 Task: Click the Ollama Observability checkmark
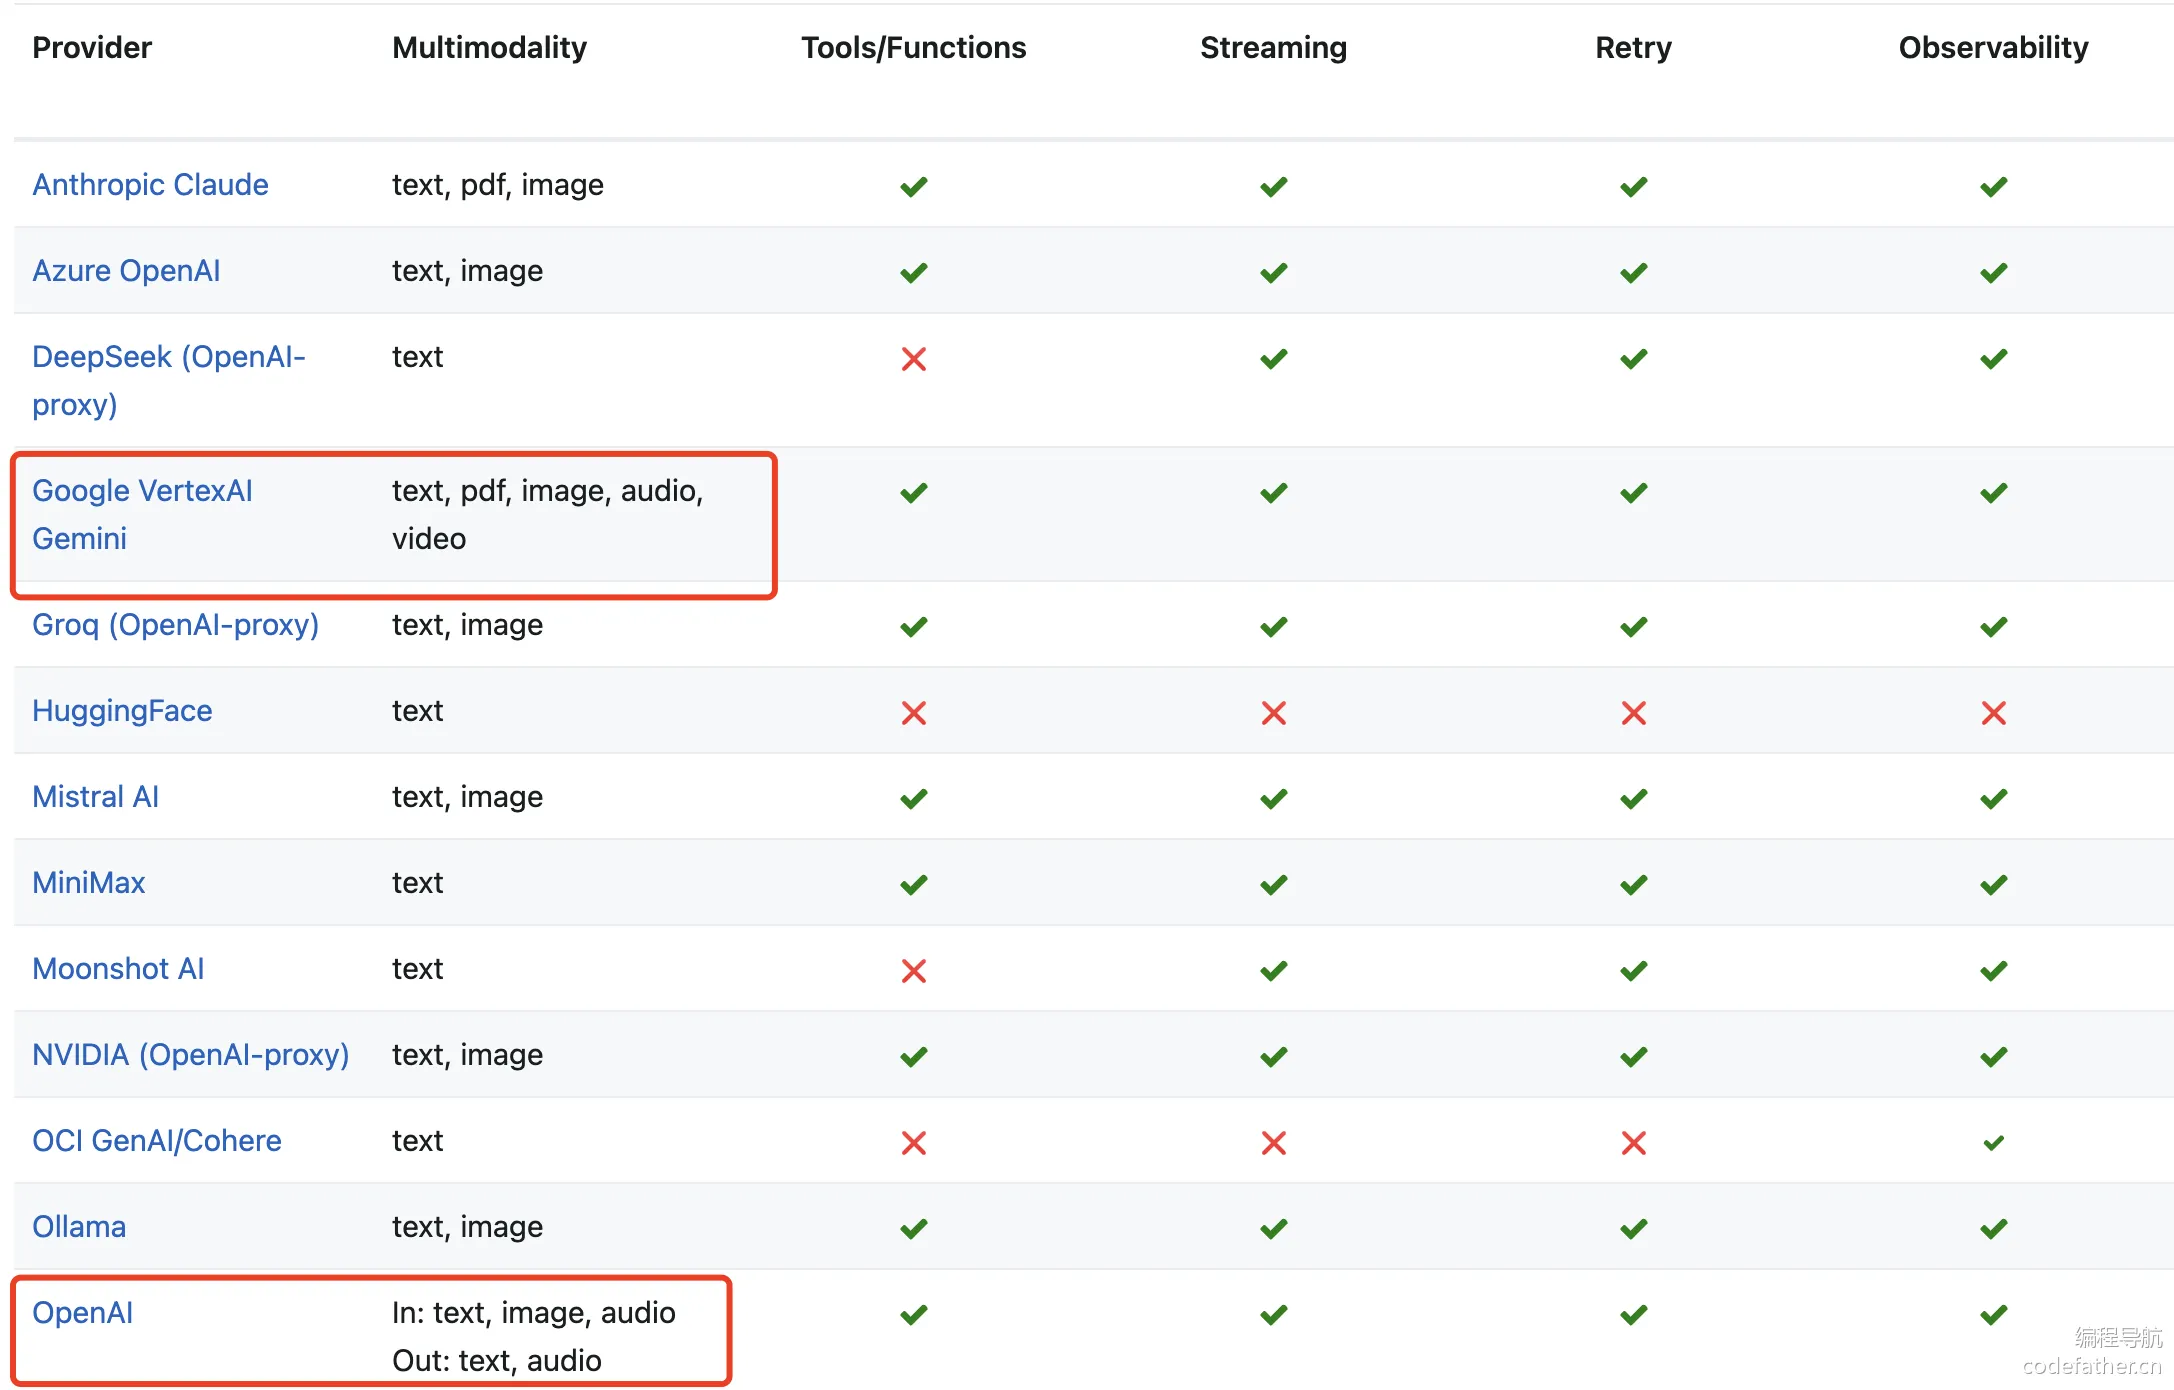tap(1994, 1229)
